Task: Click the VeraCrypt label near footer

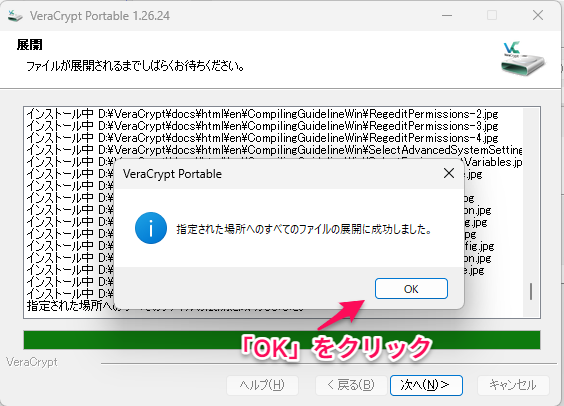Action: point(32,362)
